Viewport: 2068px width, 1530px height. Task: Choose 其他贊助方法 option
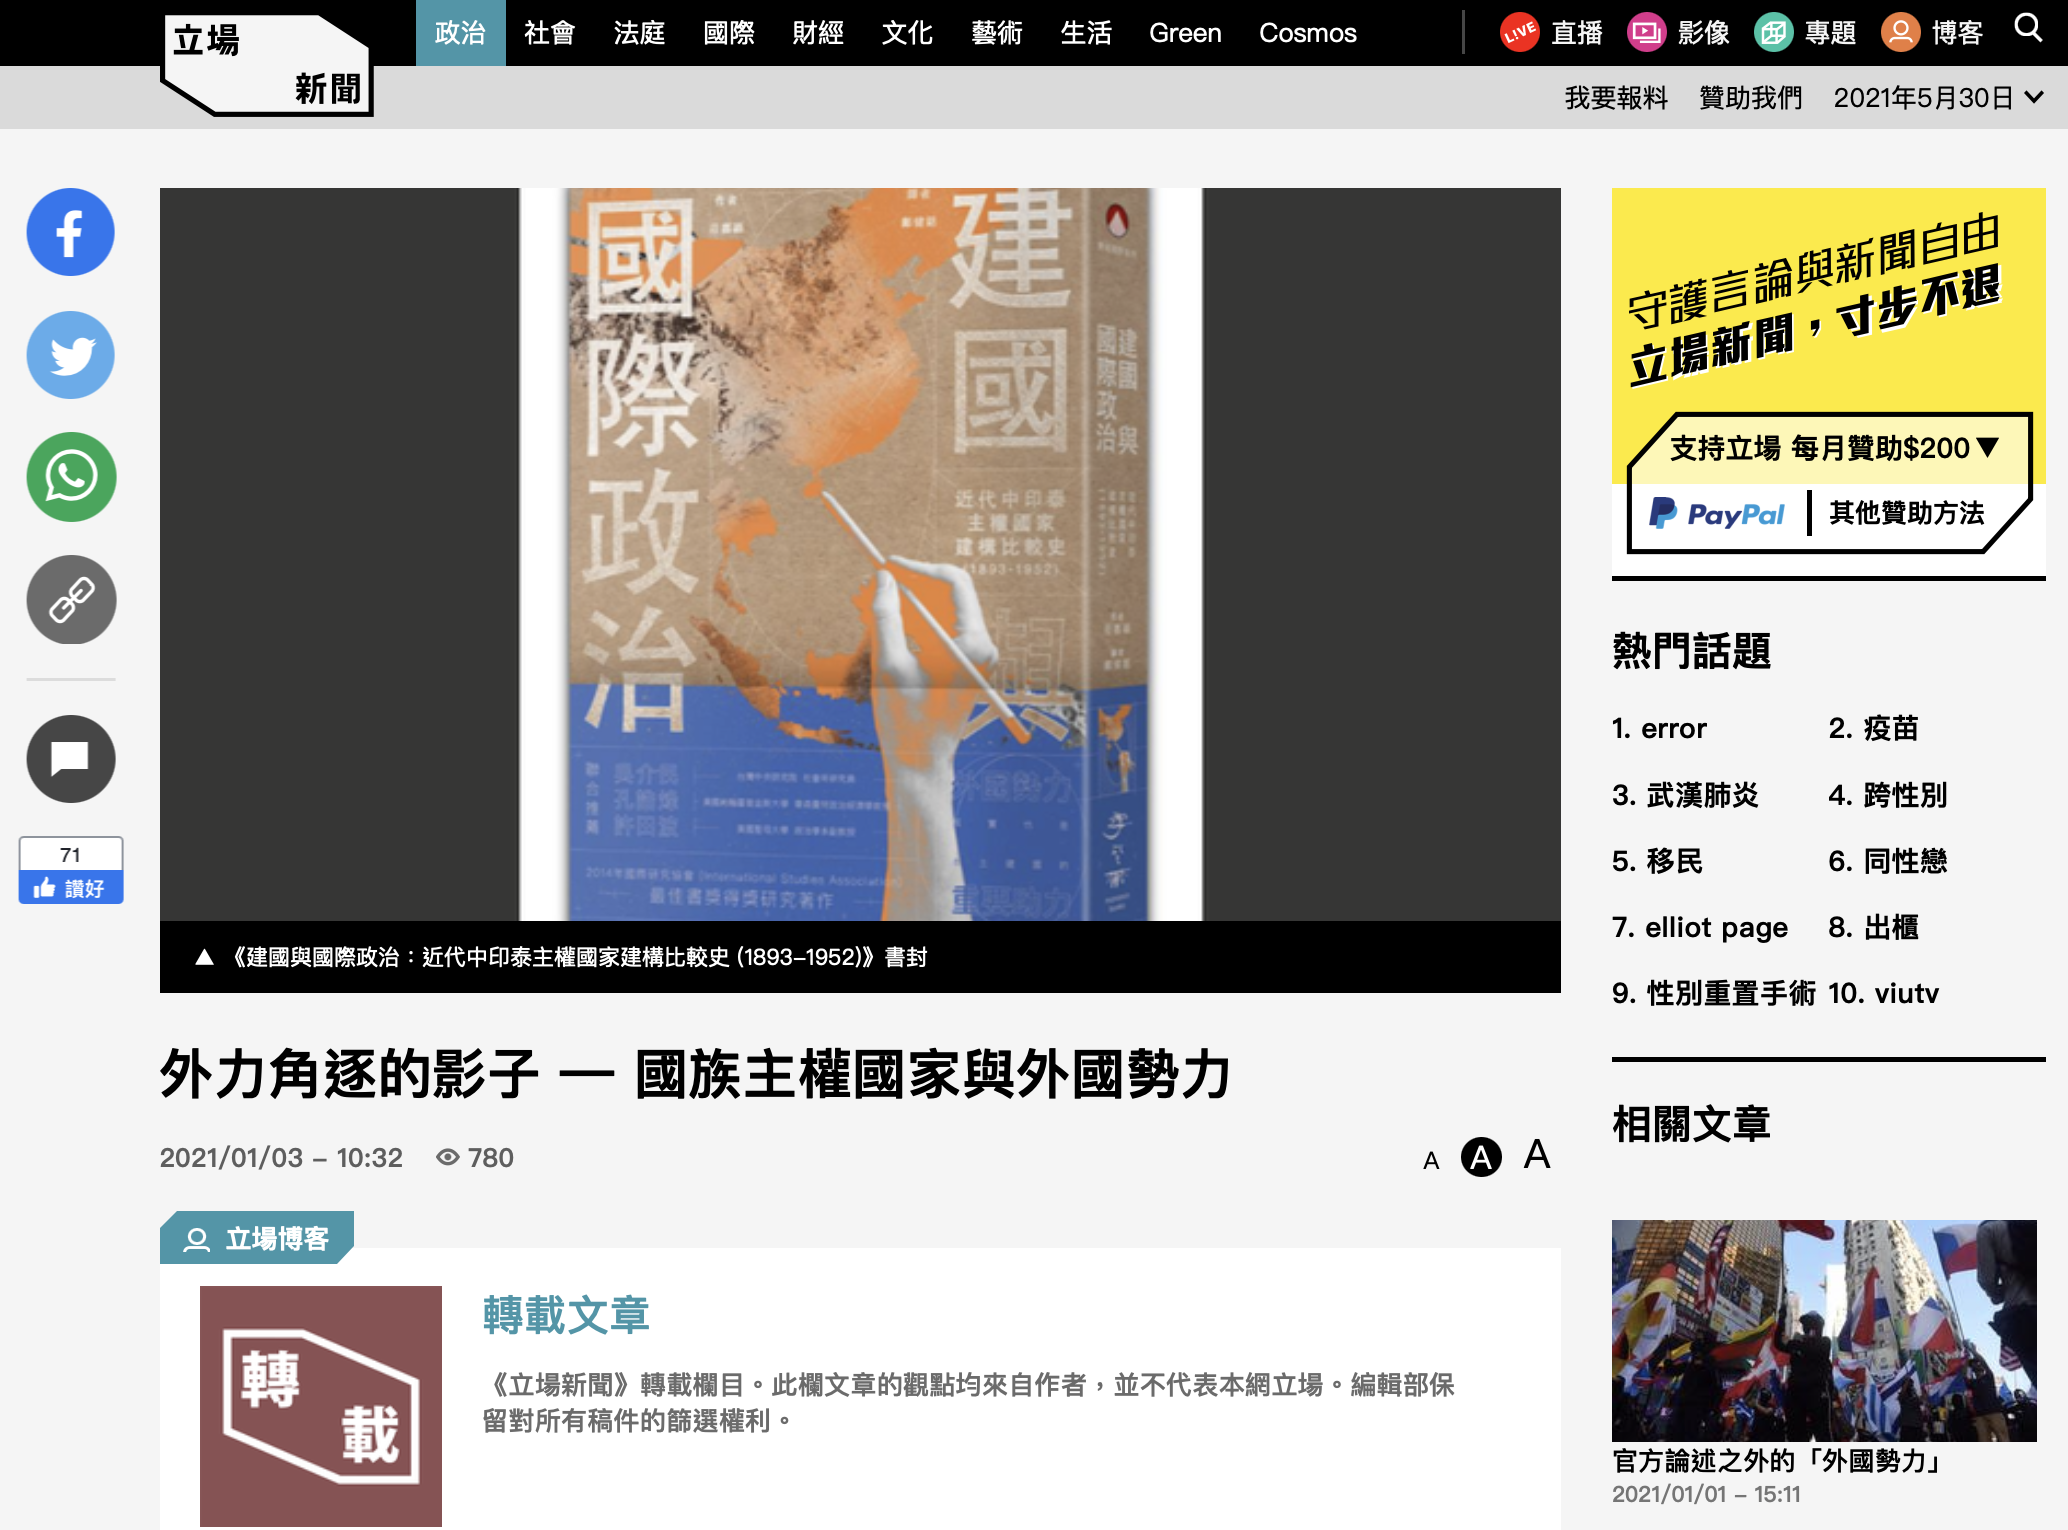(x=1906, y=513)
